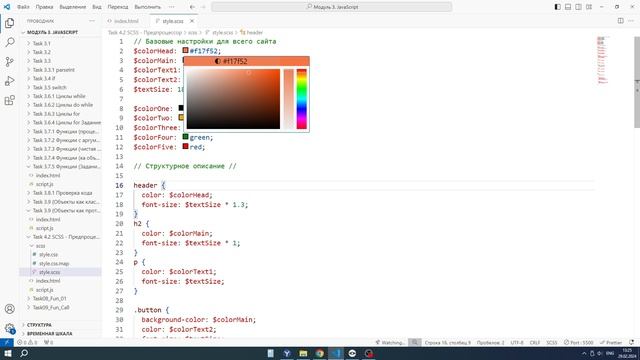
Task: Open the Explorer view in activity bar
Action: pyautogui.click(x=10, y=23)
